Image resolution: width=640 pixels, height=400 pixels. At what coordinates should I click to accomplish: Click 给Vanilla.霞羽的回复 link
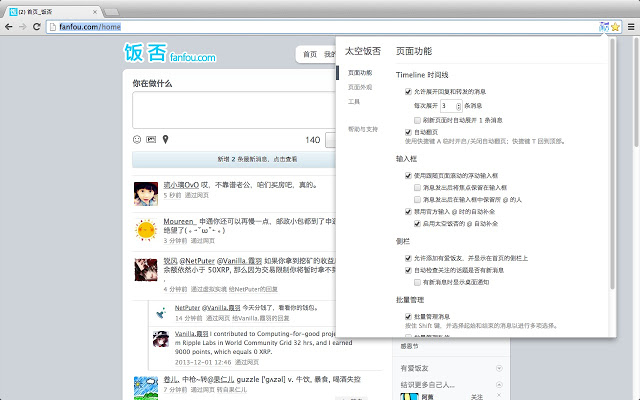click(x=261, y=318)
